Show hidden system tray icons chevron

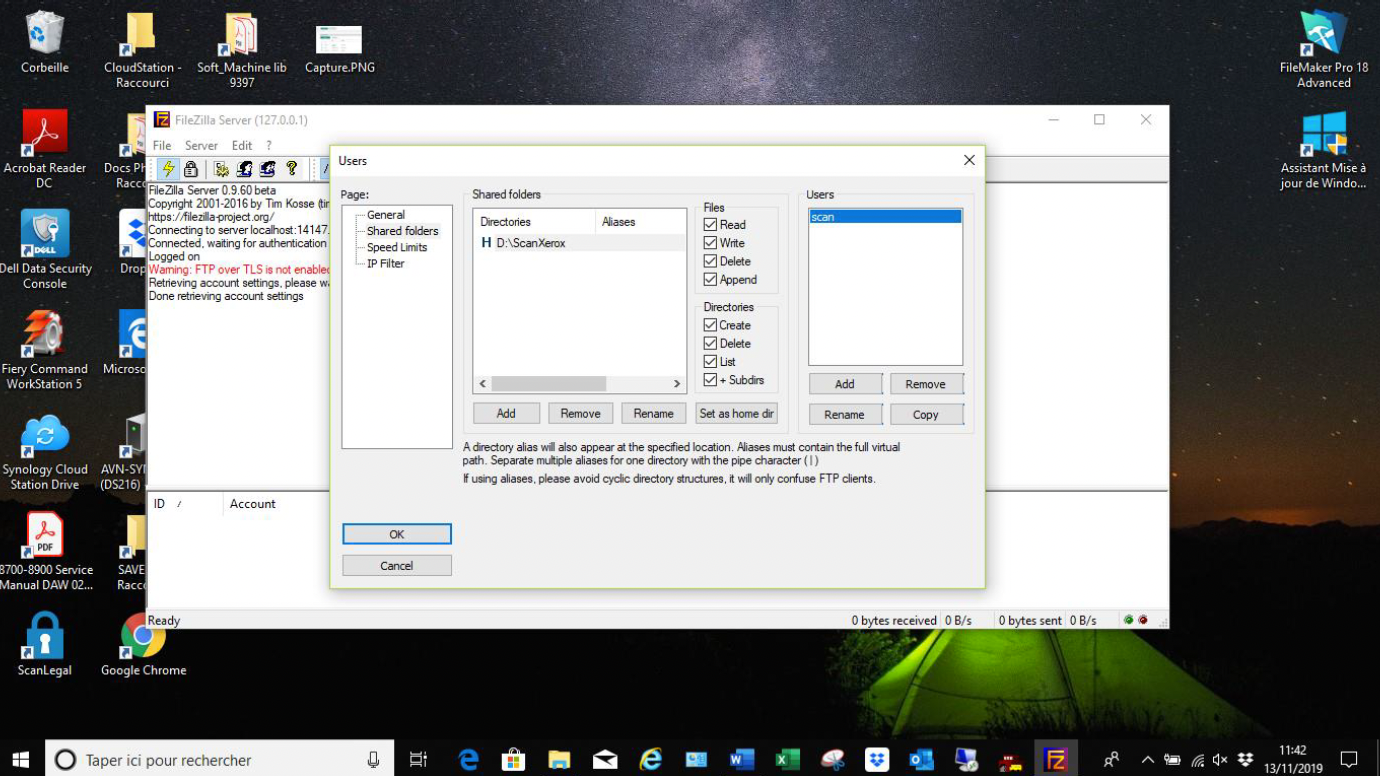click(x=1147, y=760)
